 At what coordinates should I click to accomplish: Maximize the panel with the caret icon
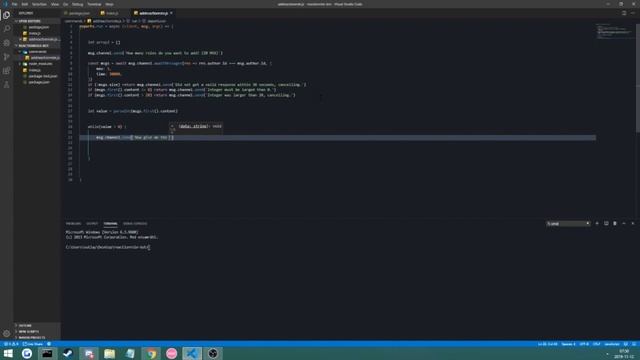[624, 223]
